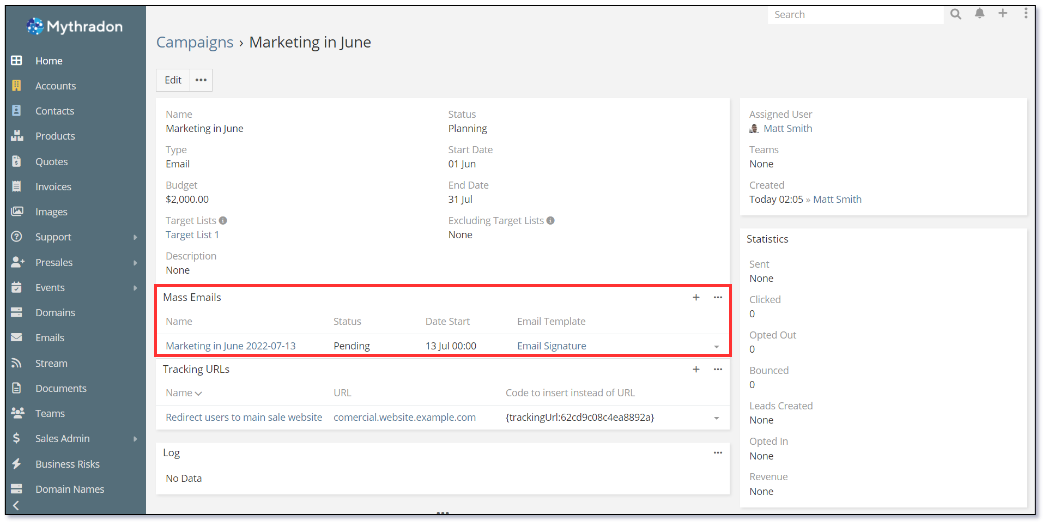This screenshot has height=527, width=1047.
Task: Open Business Risks menu item
Action: tap(67, 464)
